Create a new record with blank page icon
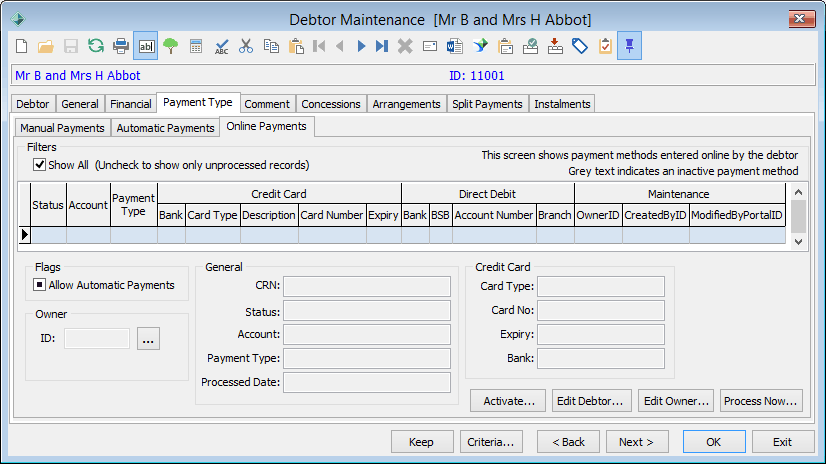 click(x=22, y=46)
